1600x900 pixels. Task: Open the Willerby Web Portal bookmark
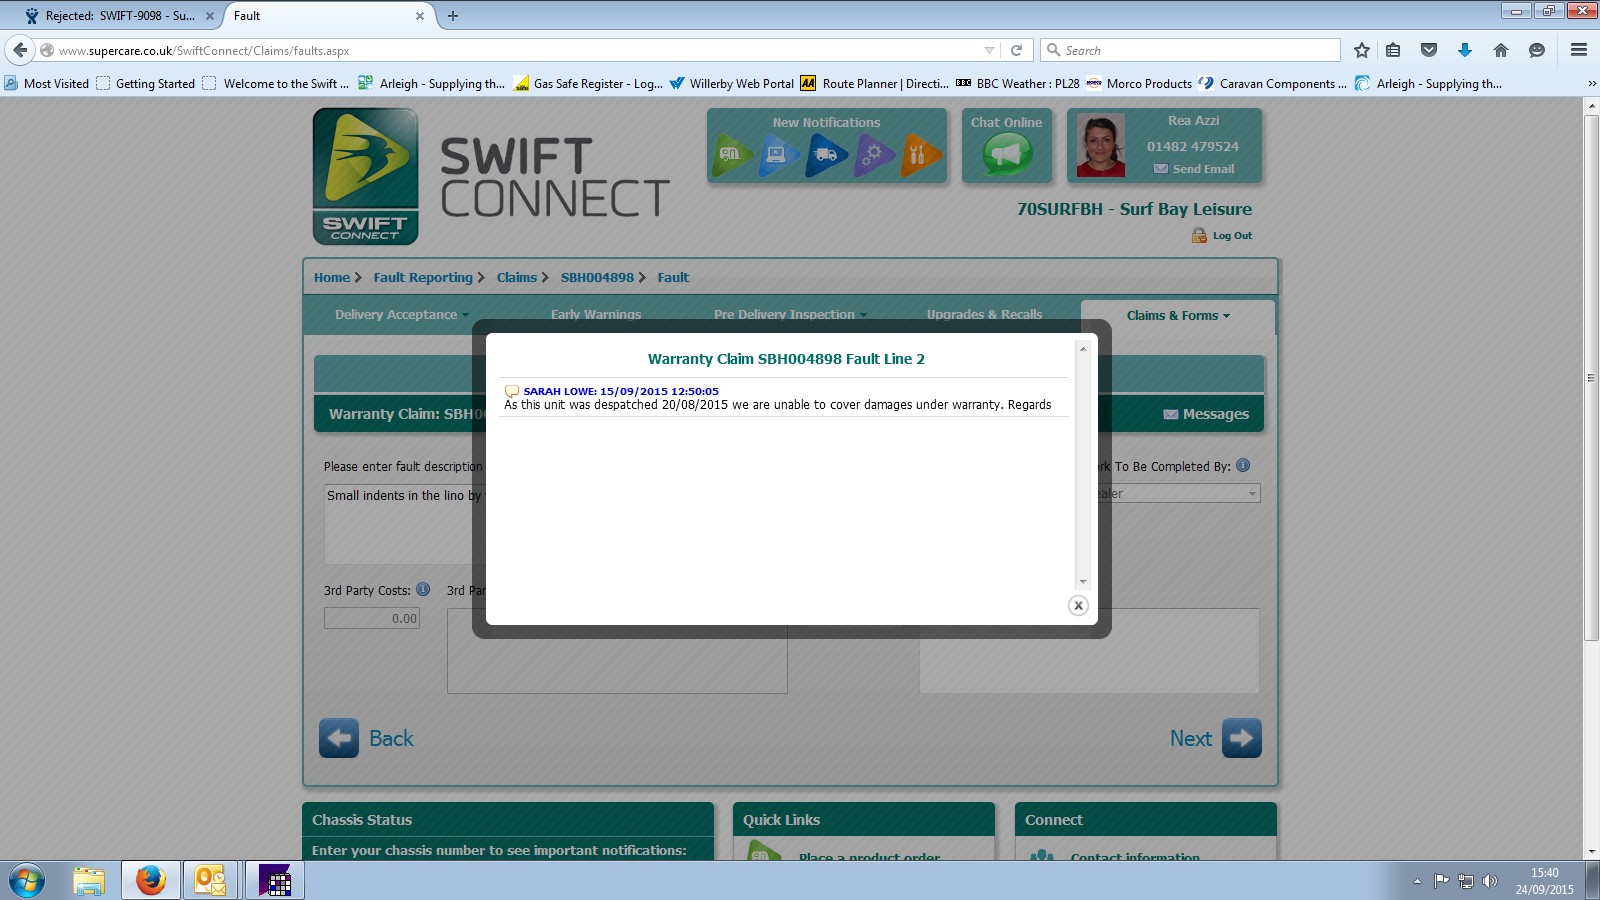[x=732, y=84]
